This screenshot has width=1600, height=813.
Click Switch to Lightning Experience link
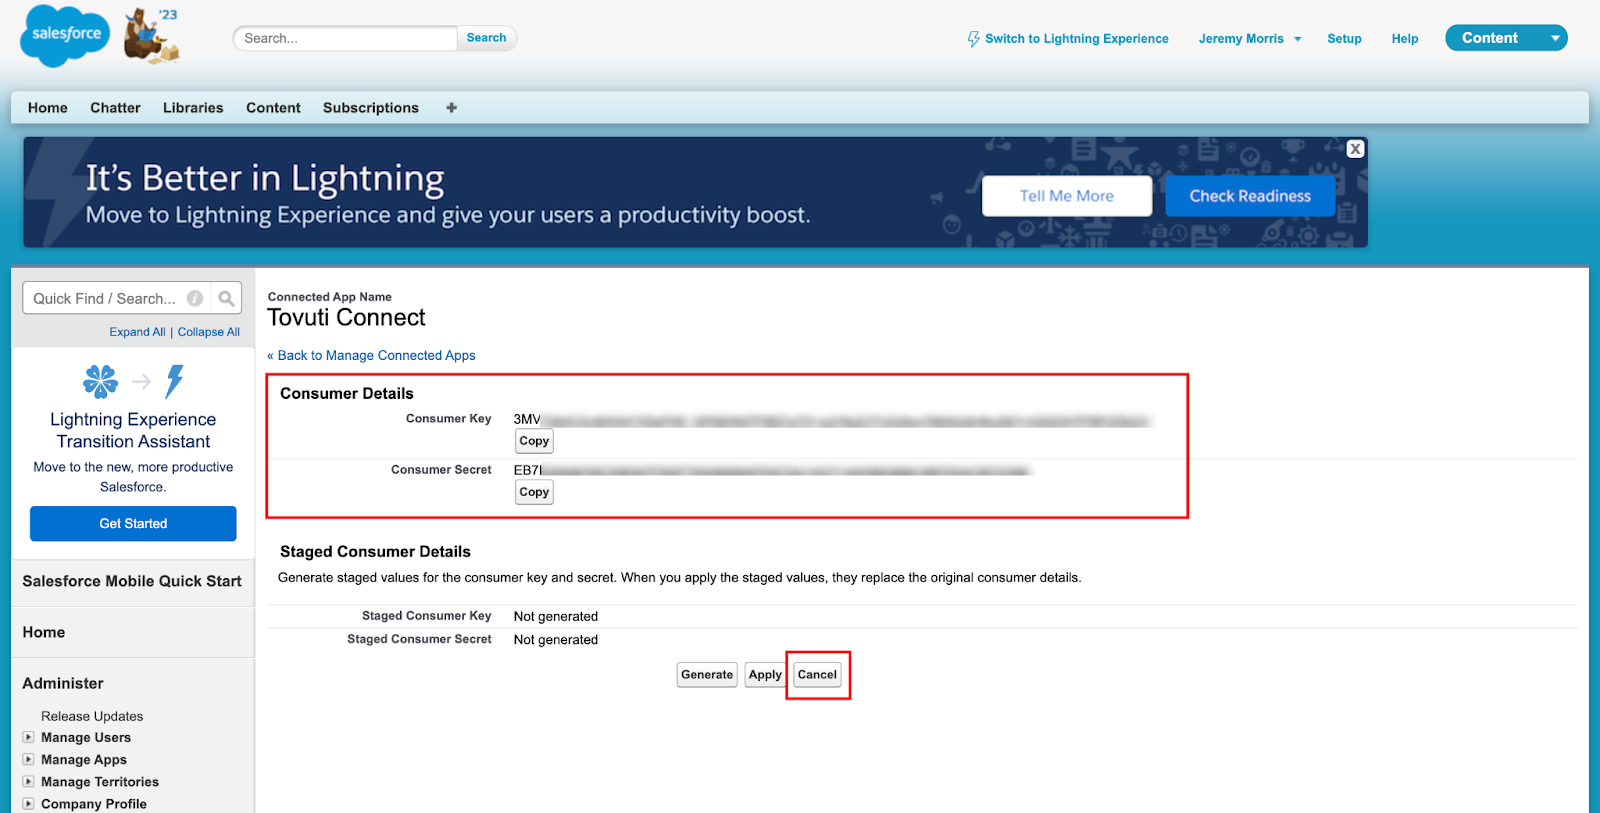1077,39
